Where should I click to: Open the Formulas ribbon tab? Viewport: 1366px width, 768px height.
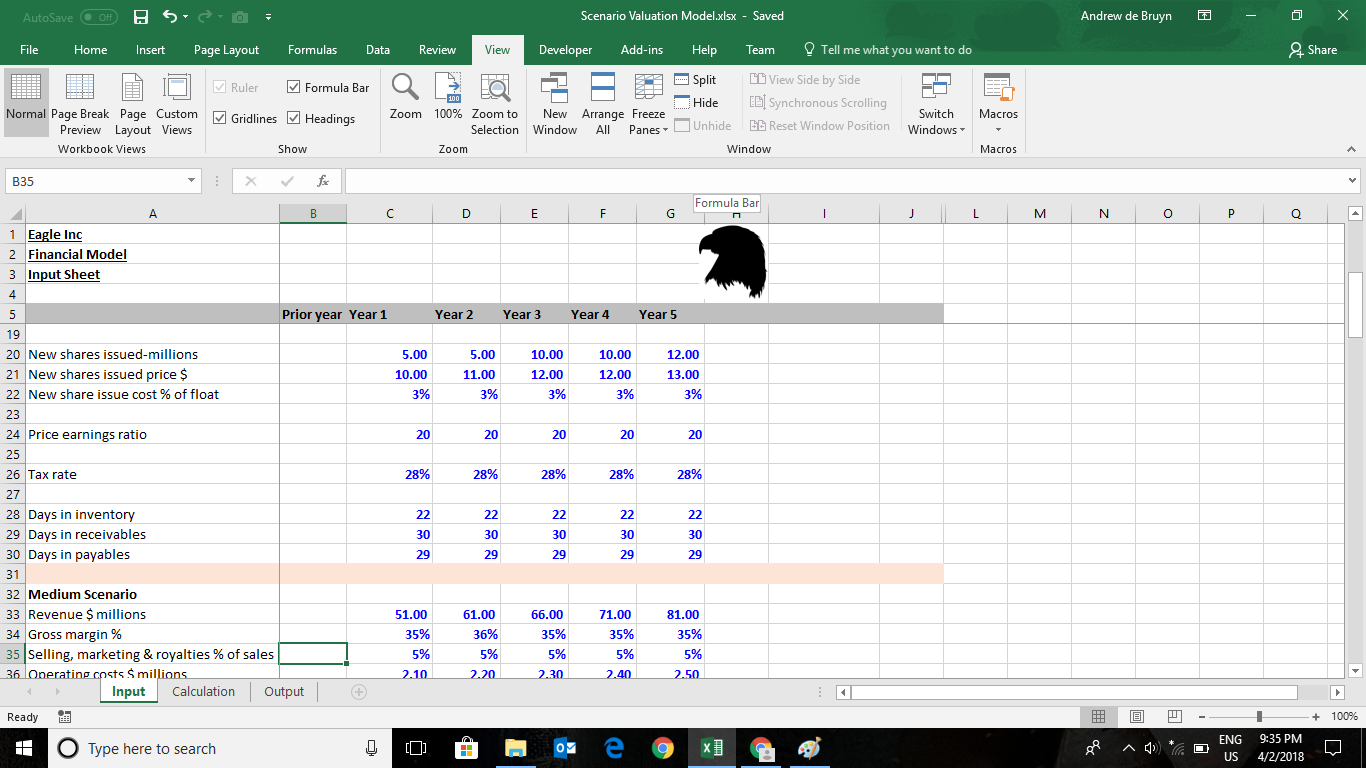[312, 50]
